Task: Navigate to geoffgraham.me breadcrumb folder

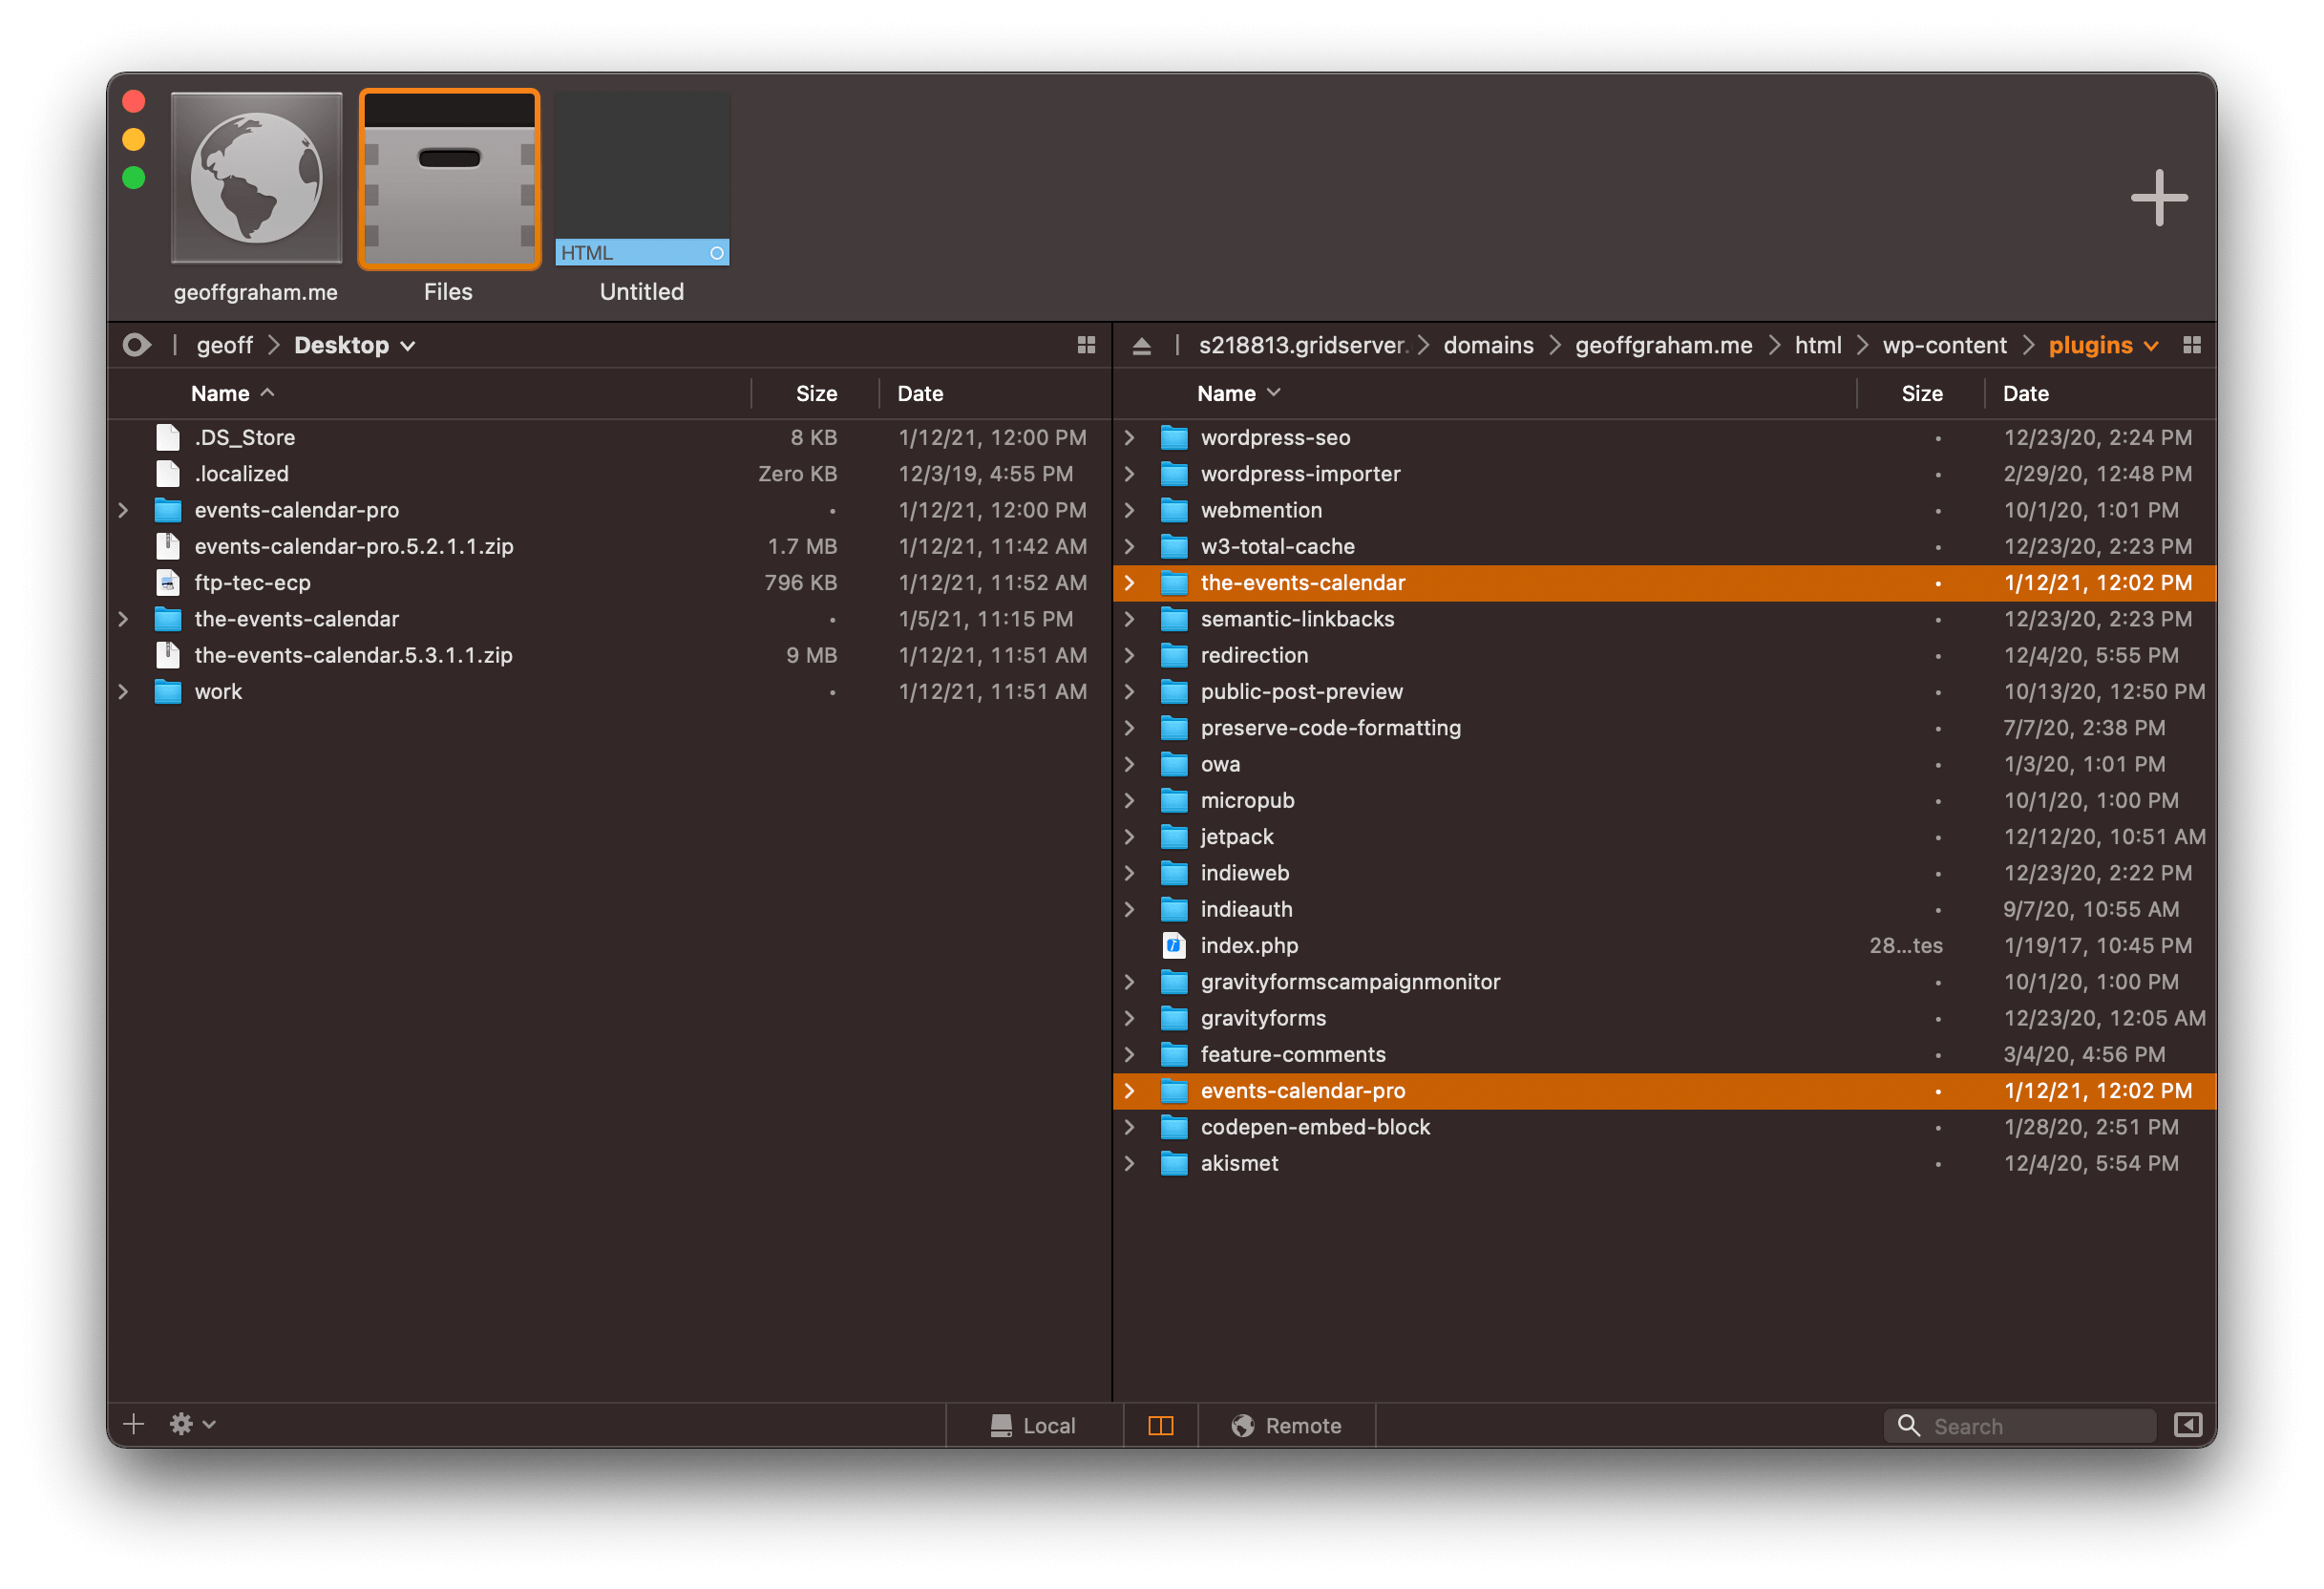Action: [x=1663, y=345]
